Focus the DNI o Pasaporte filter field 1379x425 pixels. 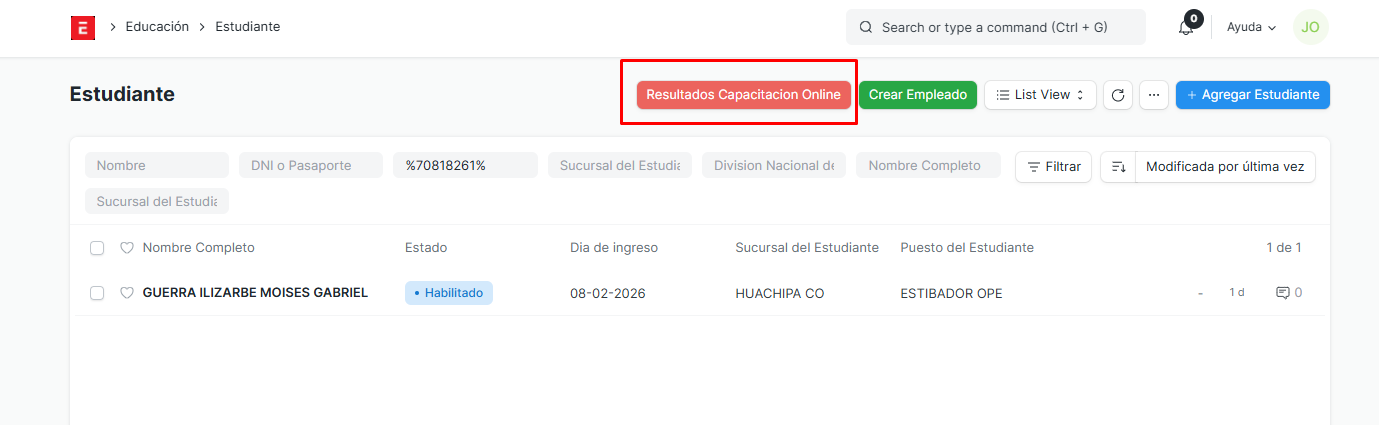[310, 166]
